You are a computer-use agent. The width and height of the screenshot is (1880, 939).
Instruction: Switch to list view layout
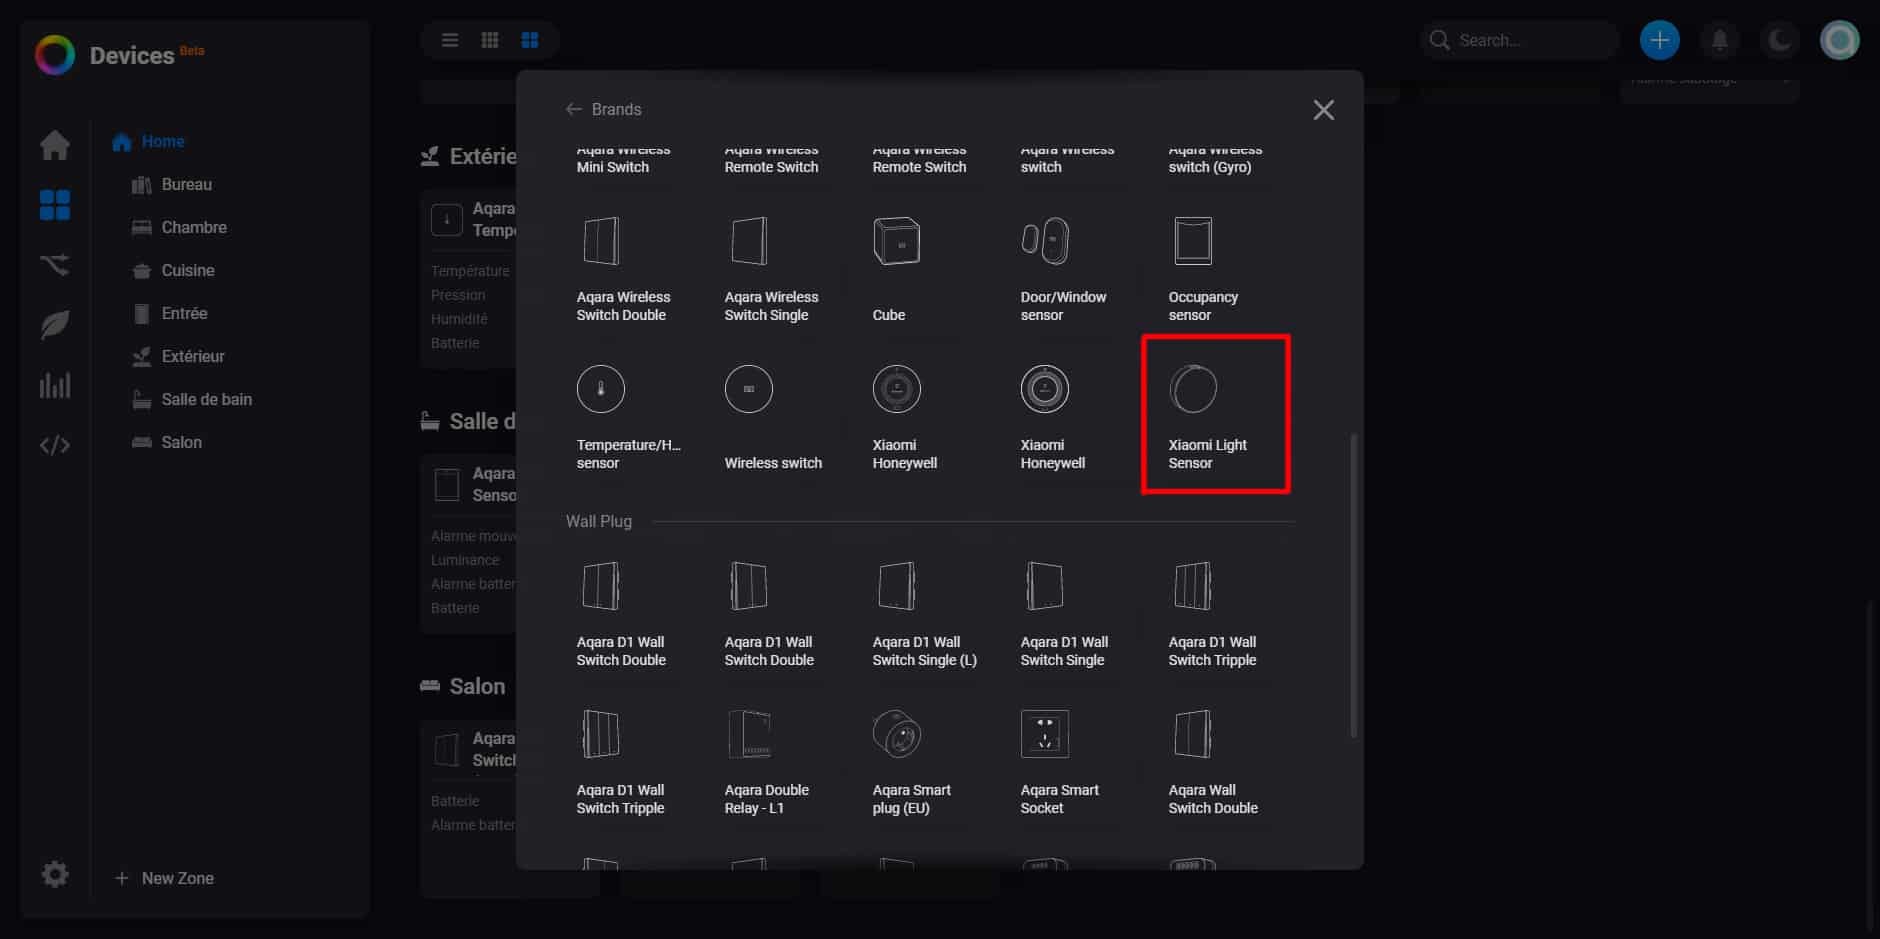click(x=450, y=40)
